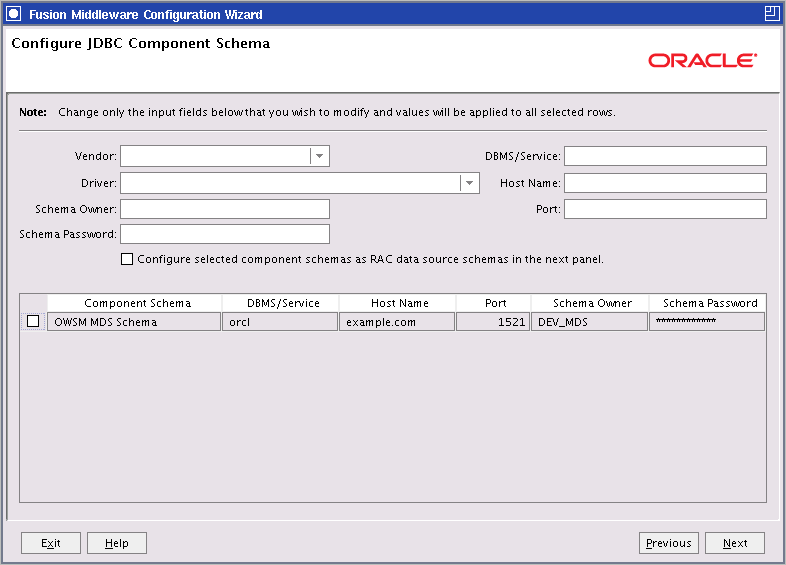Click the Host Name column header
The height and width of the screenshot is (565, 786).
tap(398, 303)
